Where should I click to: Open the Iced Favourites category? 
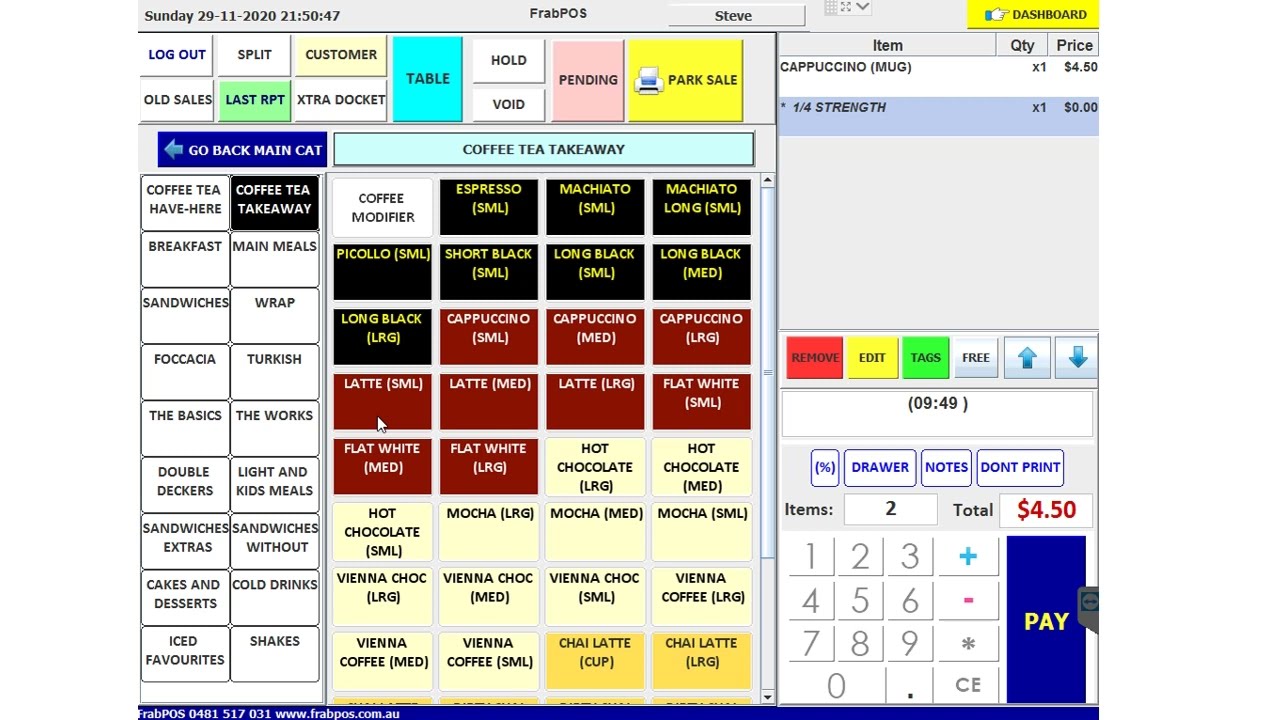click(x=185, y=653)
